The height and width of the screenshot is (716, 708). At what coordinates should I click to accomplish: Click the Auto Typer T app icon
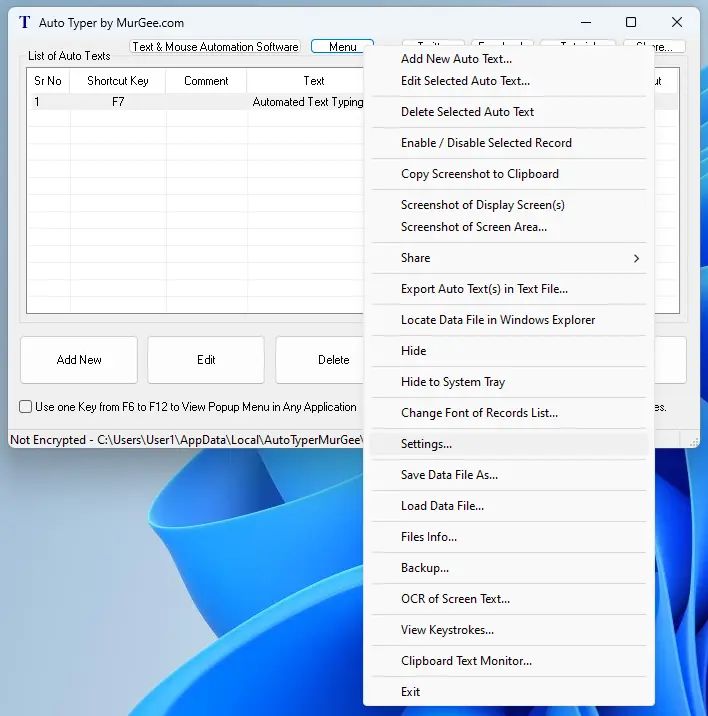click(25, 22)
